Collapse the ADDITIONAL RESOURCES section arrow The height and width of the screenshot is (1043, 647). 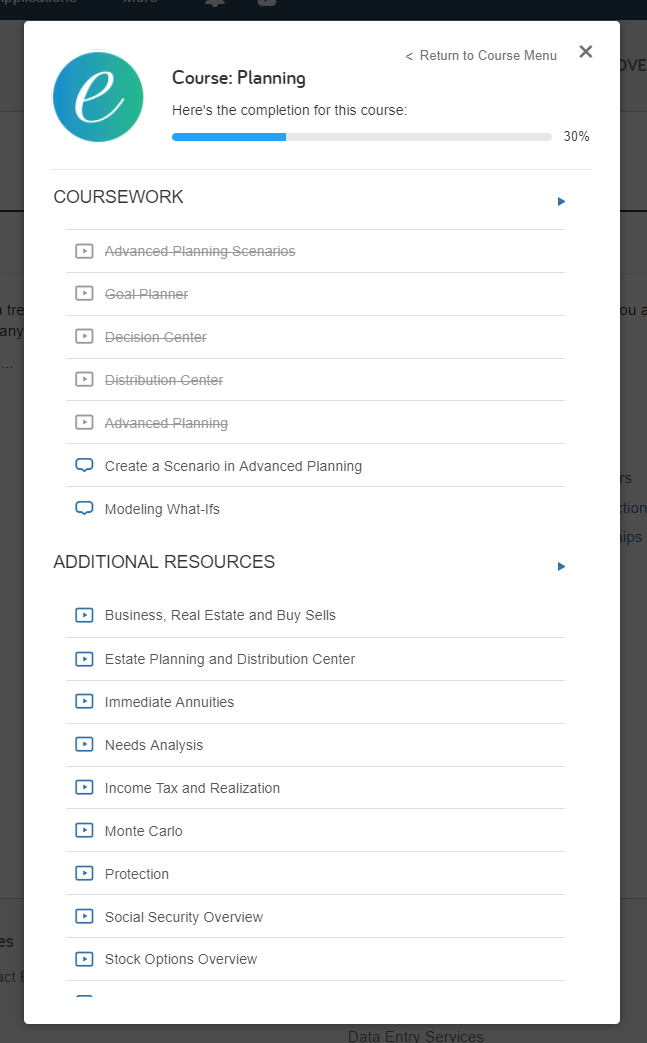tap(561, 567)
